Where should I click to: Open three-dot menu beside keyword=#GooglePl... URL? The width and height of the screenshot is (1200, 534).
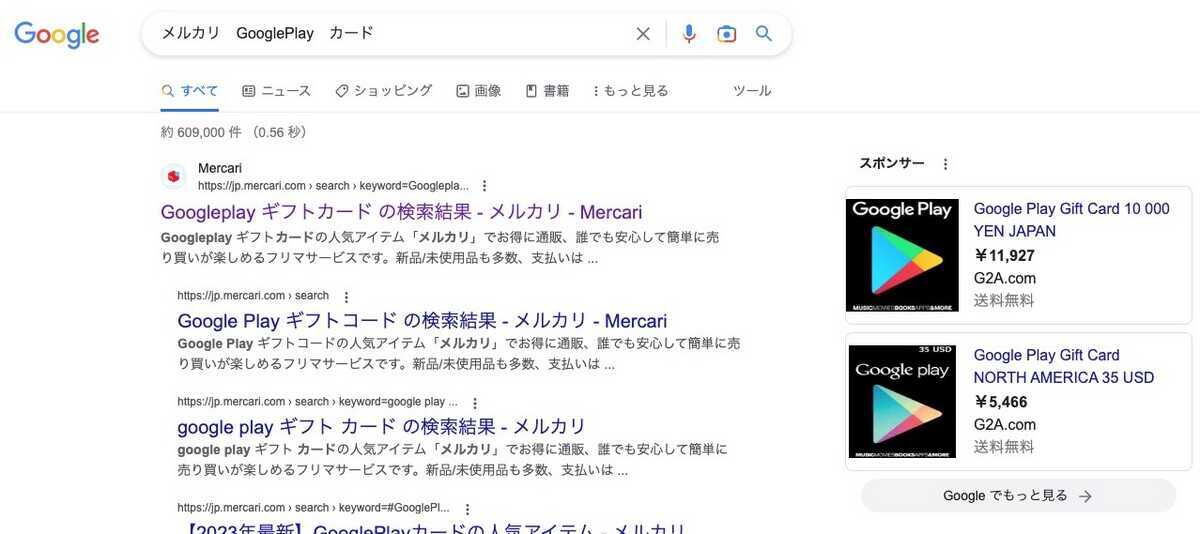(x=467, y=509)
